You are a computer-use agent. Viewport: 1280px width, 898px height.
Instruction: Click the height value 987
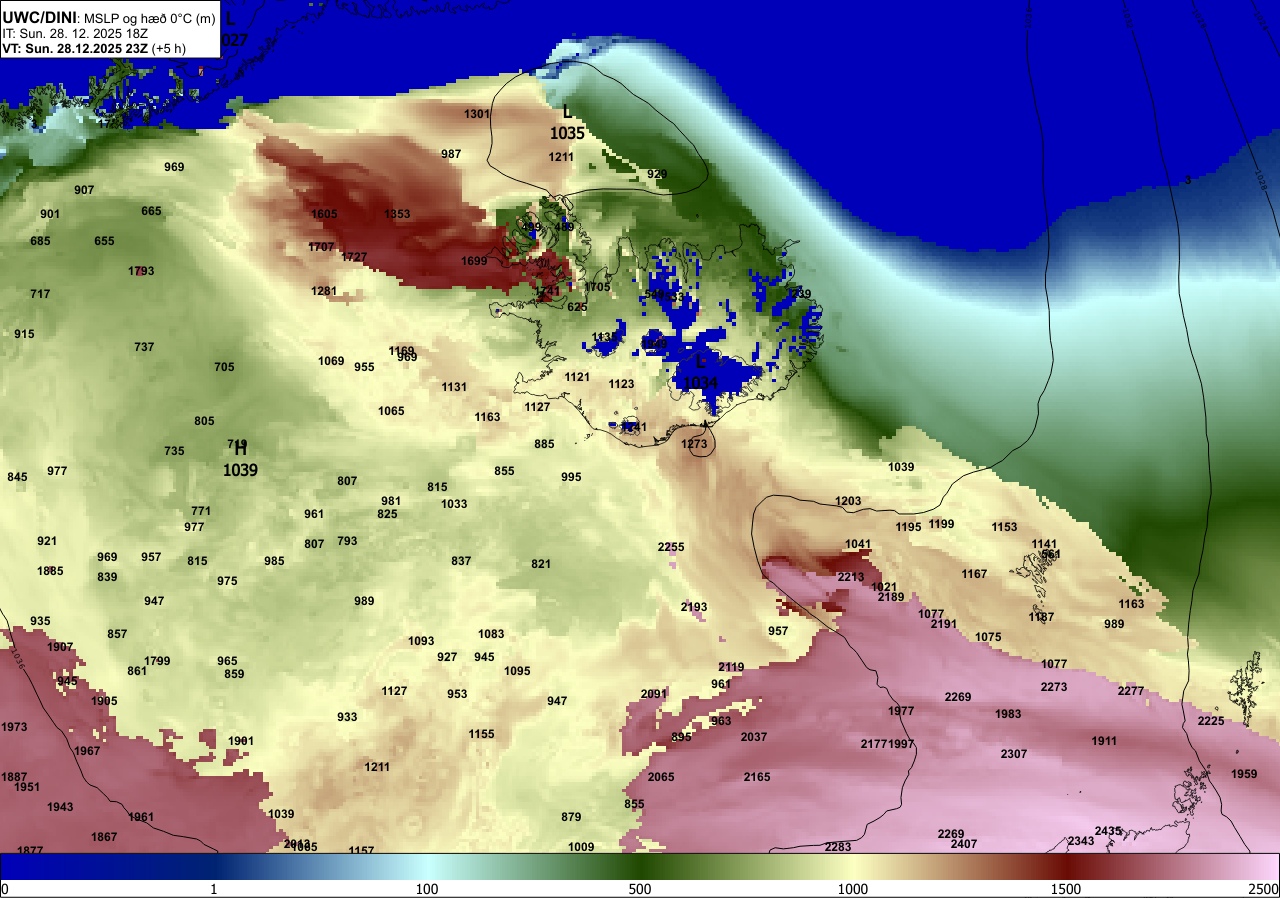click(451, 154)
